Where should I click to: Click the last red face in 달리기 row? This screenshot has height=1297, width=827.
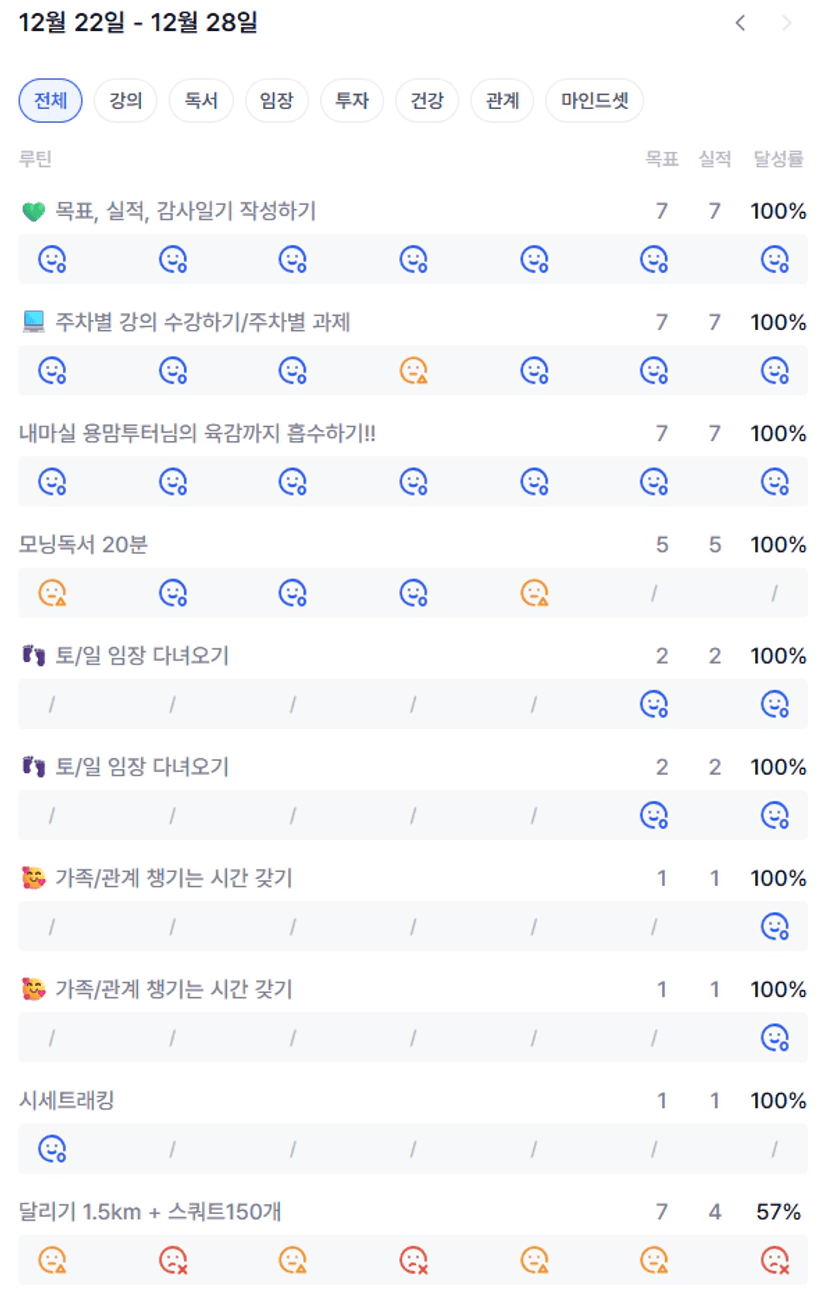coord(774,1260)
